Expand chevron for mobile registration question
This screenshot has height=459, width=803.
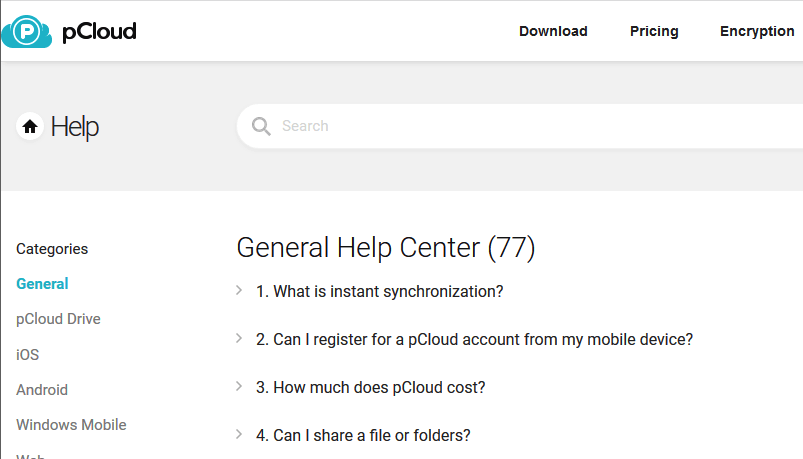[x=239, y=338]
